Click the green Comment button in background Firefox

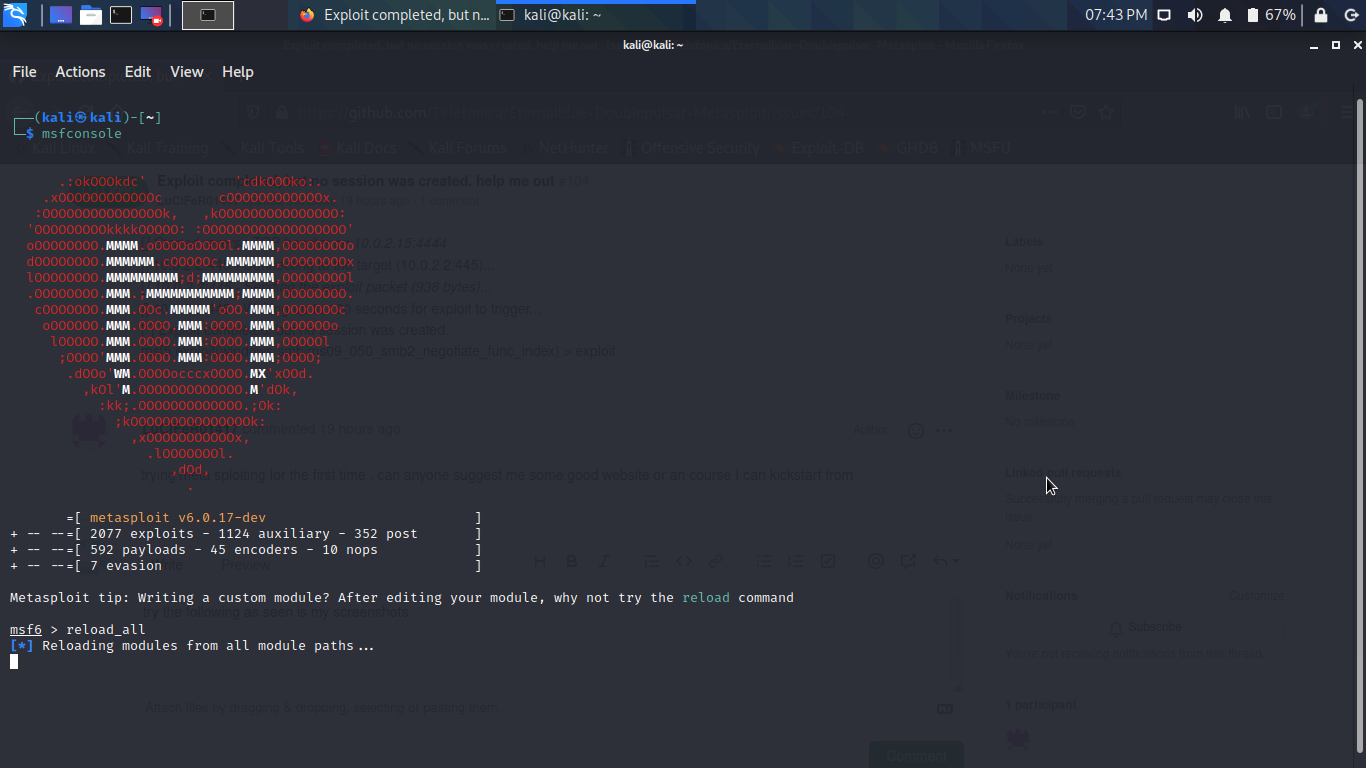click(x=916, y=756)
